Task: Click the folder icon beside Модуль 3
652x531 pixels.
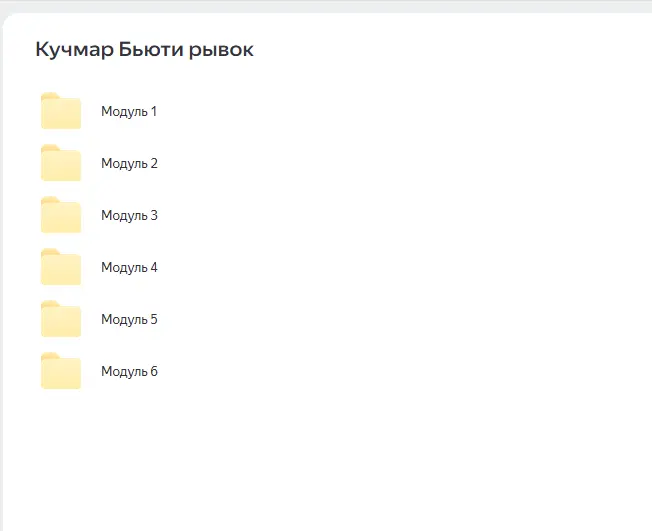Action: (60, 215)
